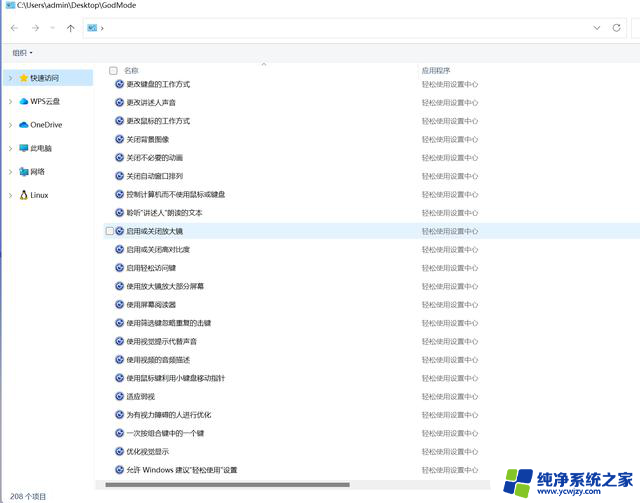Select the 为有视力障碍的人进行优化 entry
The image size is (640, 503).
tap(169, 415)
